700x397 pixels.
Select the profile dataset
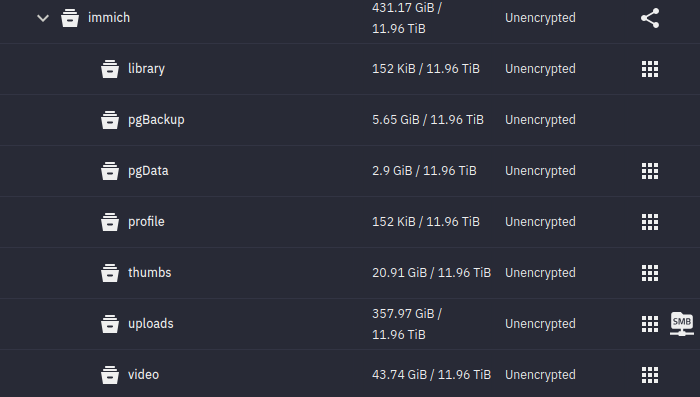[x=146, y=221]
